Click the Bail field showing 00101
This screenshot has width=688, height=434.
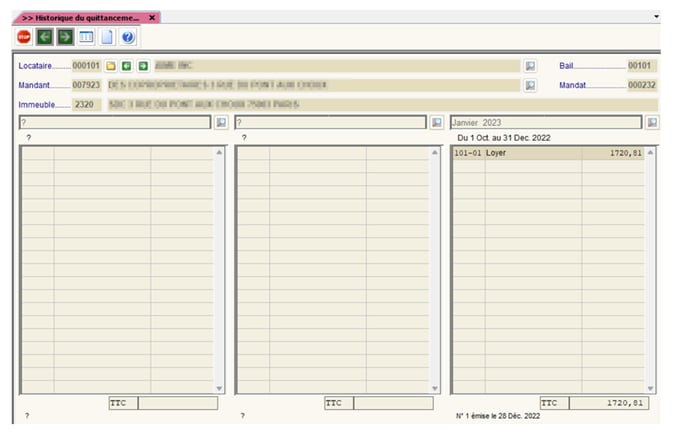point(641,66)
